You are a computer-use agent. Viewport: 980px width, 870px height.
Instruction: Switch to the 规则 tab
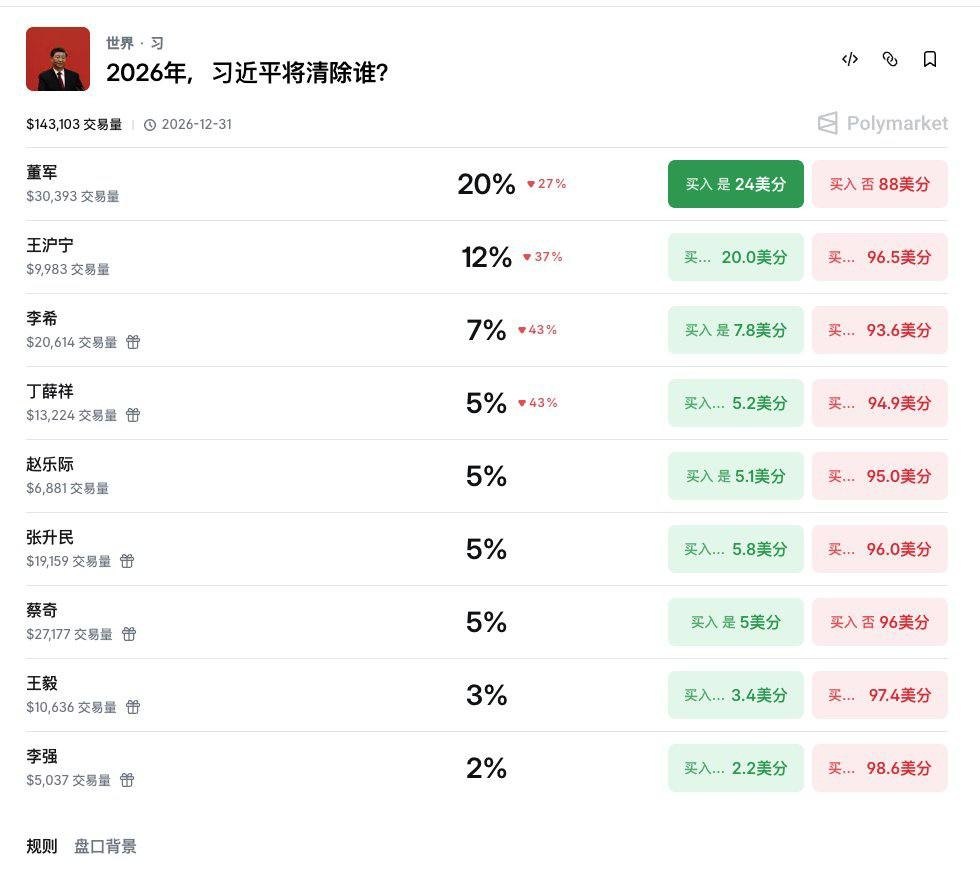42,846
